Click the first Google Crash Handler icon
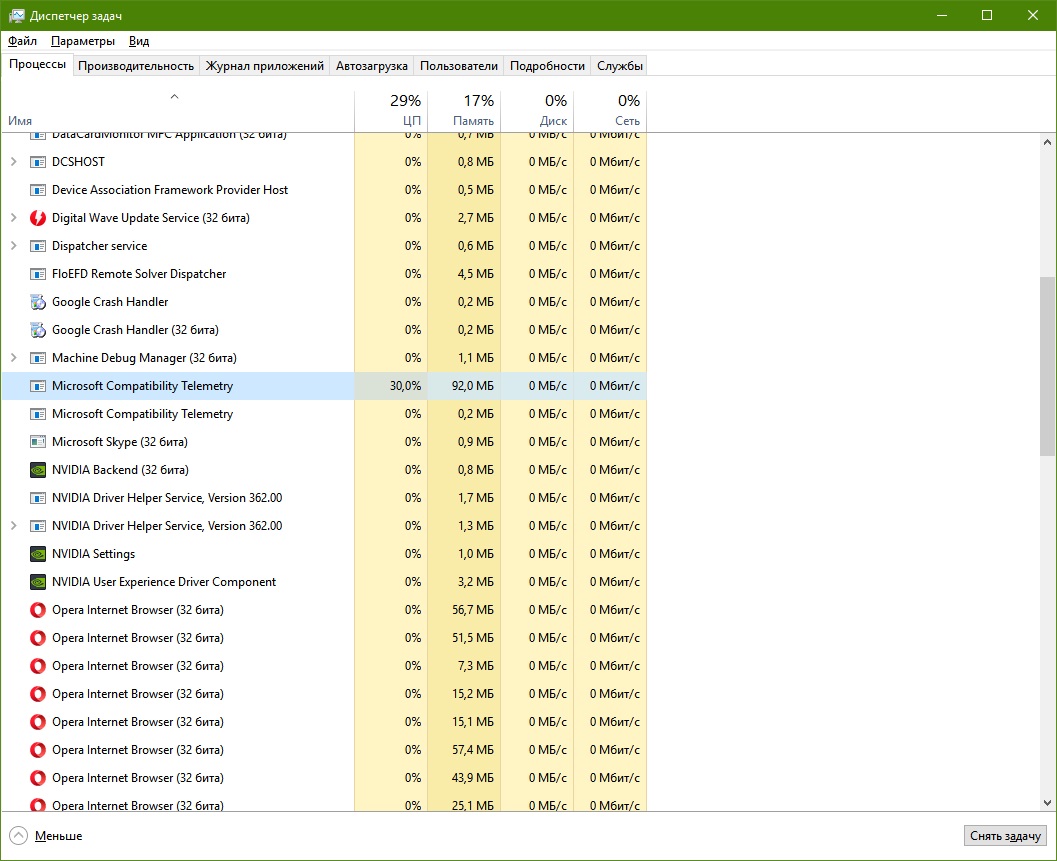 38,302
